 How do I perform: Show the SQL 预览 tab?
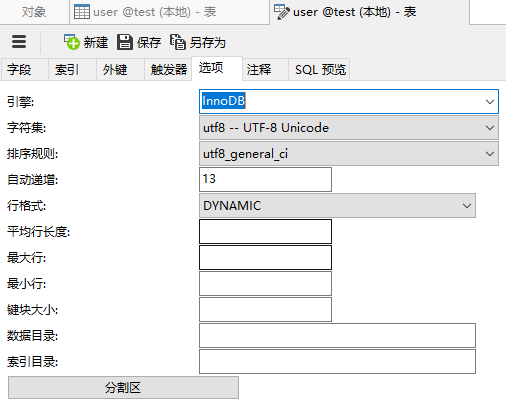[x=319, y=70]
